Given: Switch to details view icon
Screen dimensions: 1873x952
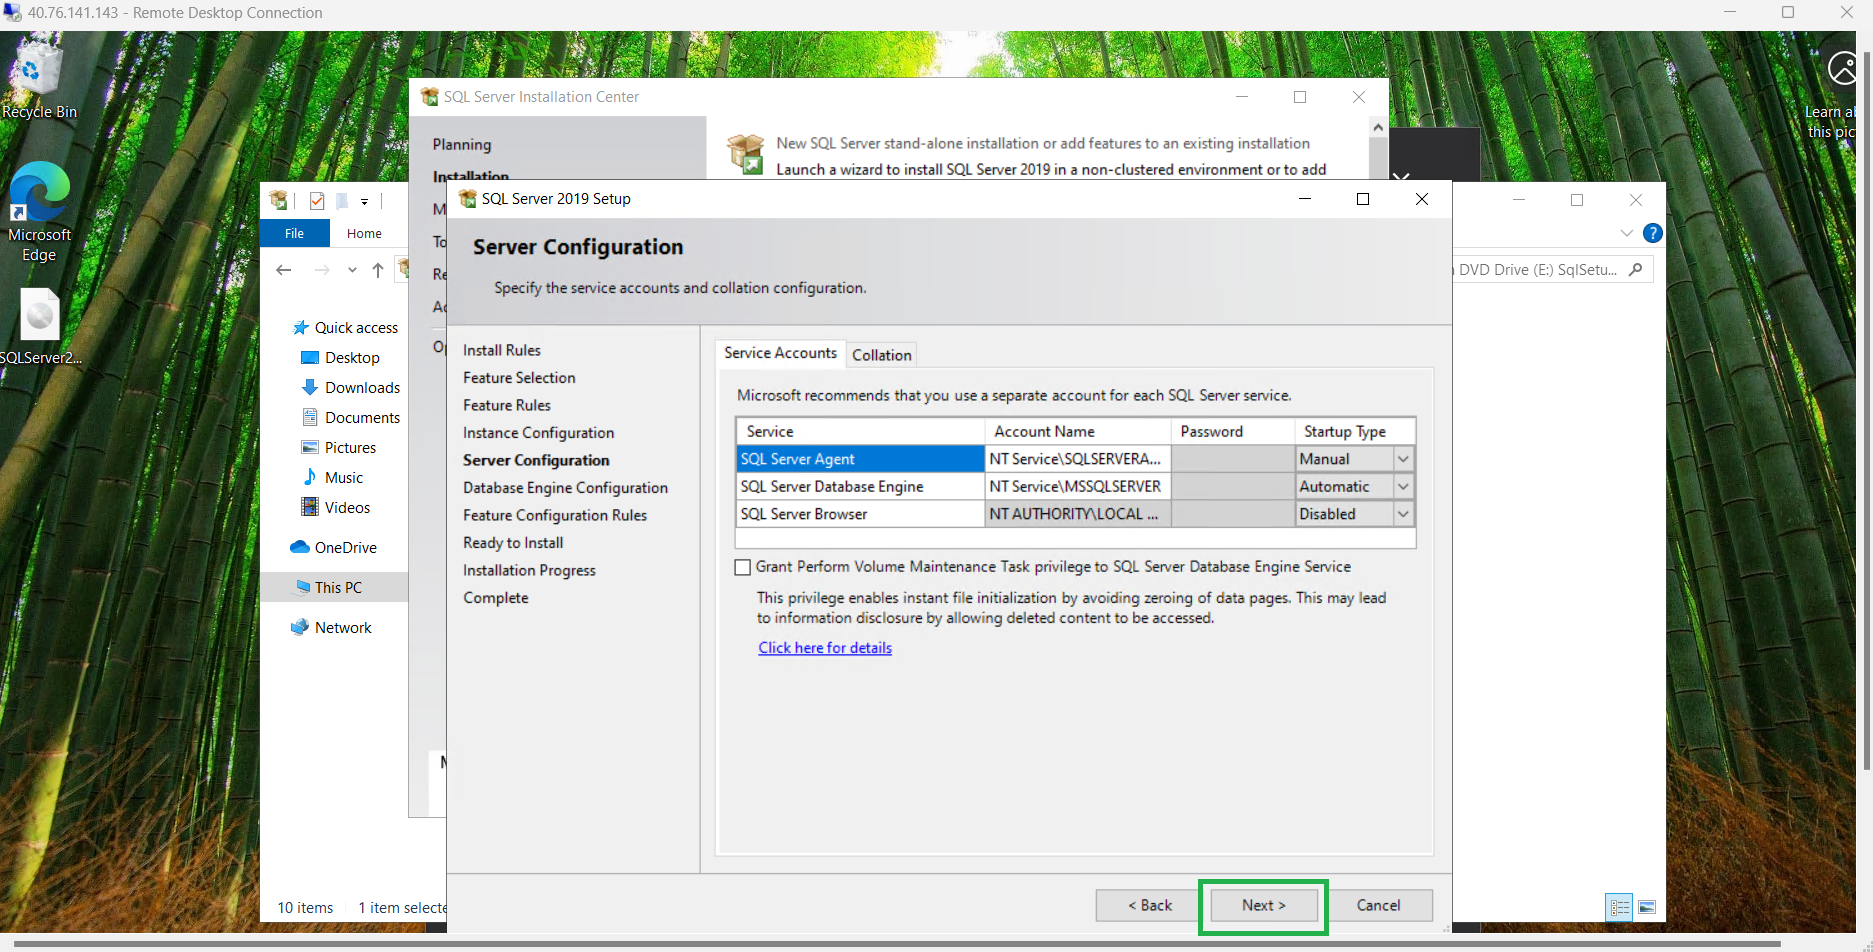Looking at the screenshot, I should click(1619, 907).
